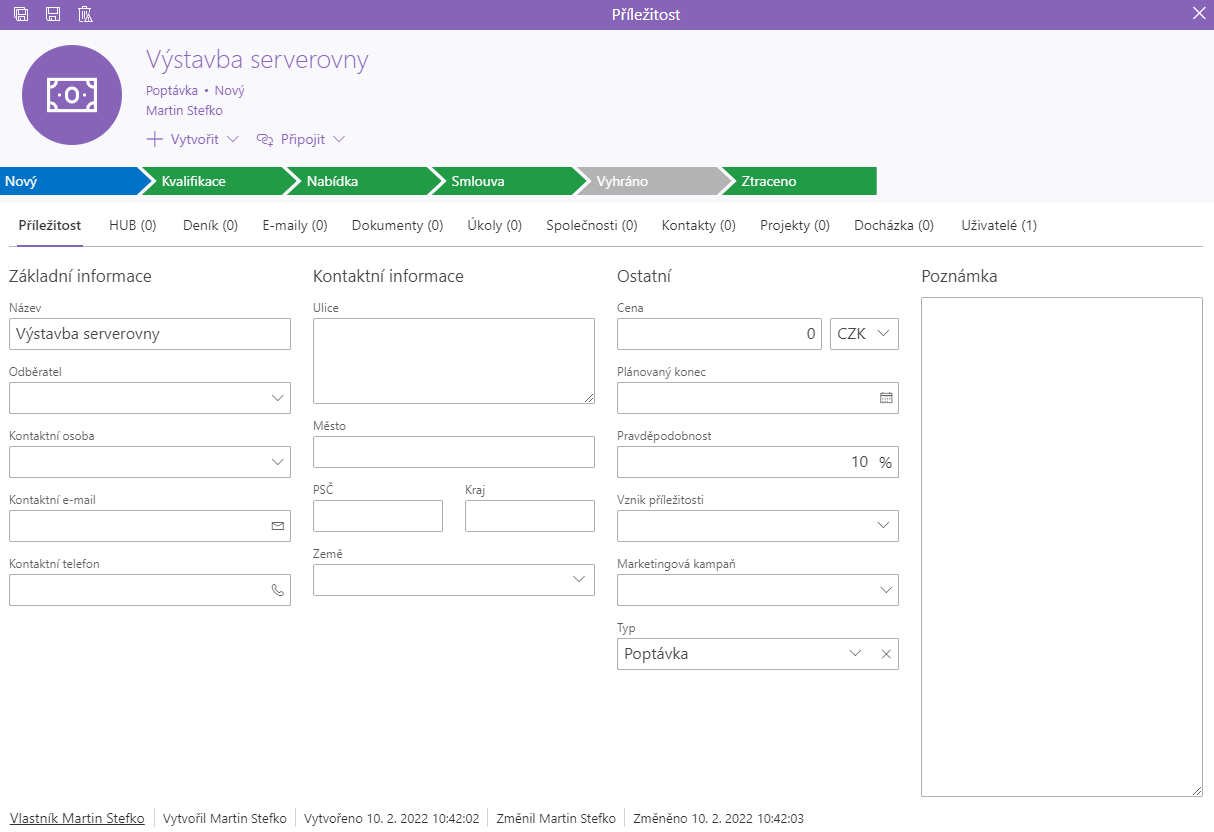Click the Save floppy disk icon

pyautogui.click(x=53, y=14)
